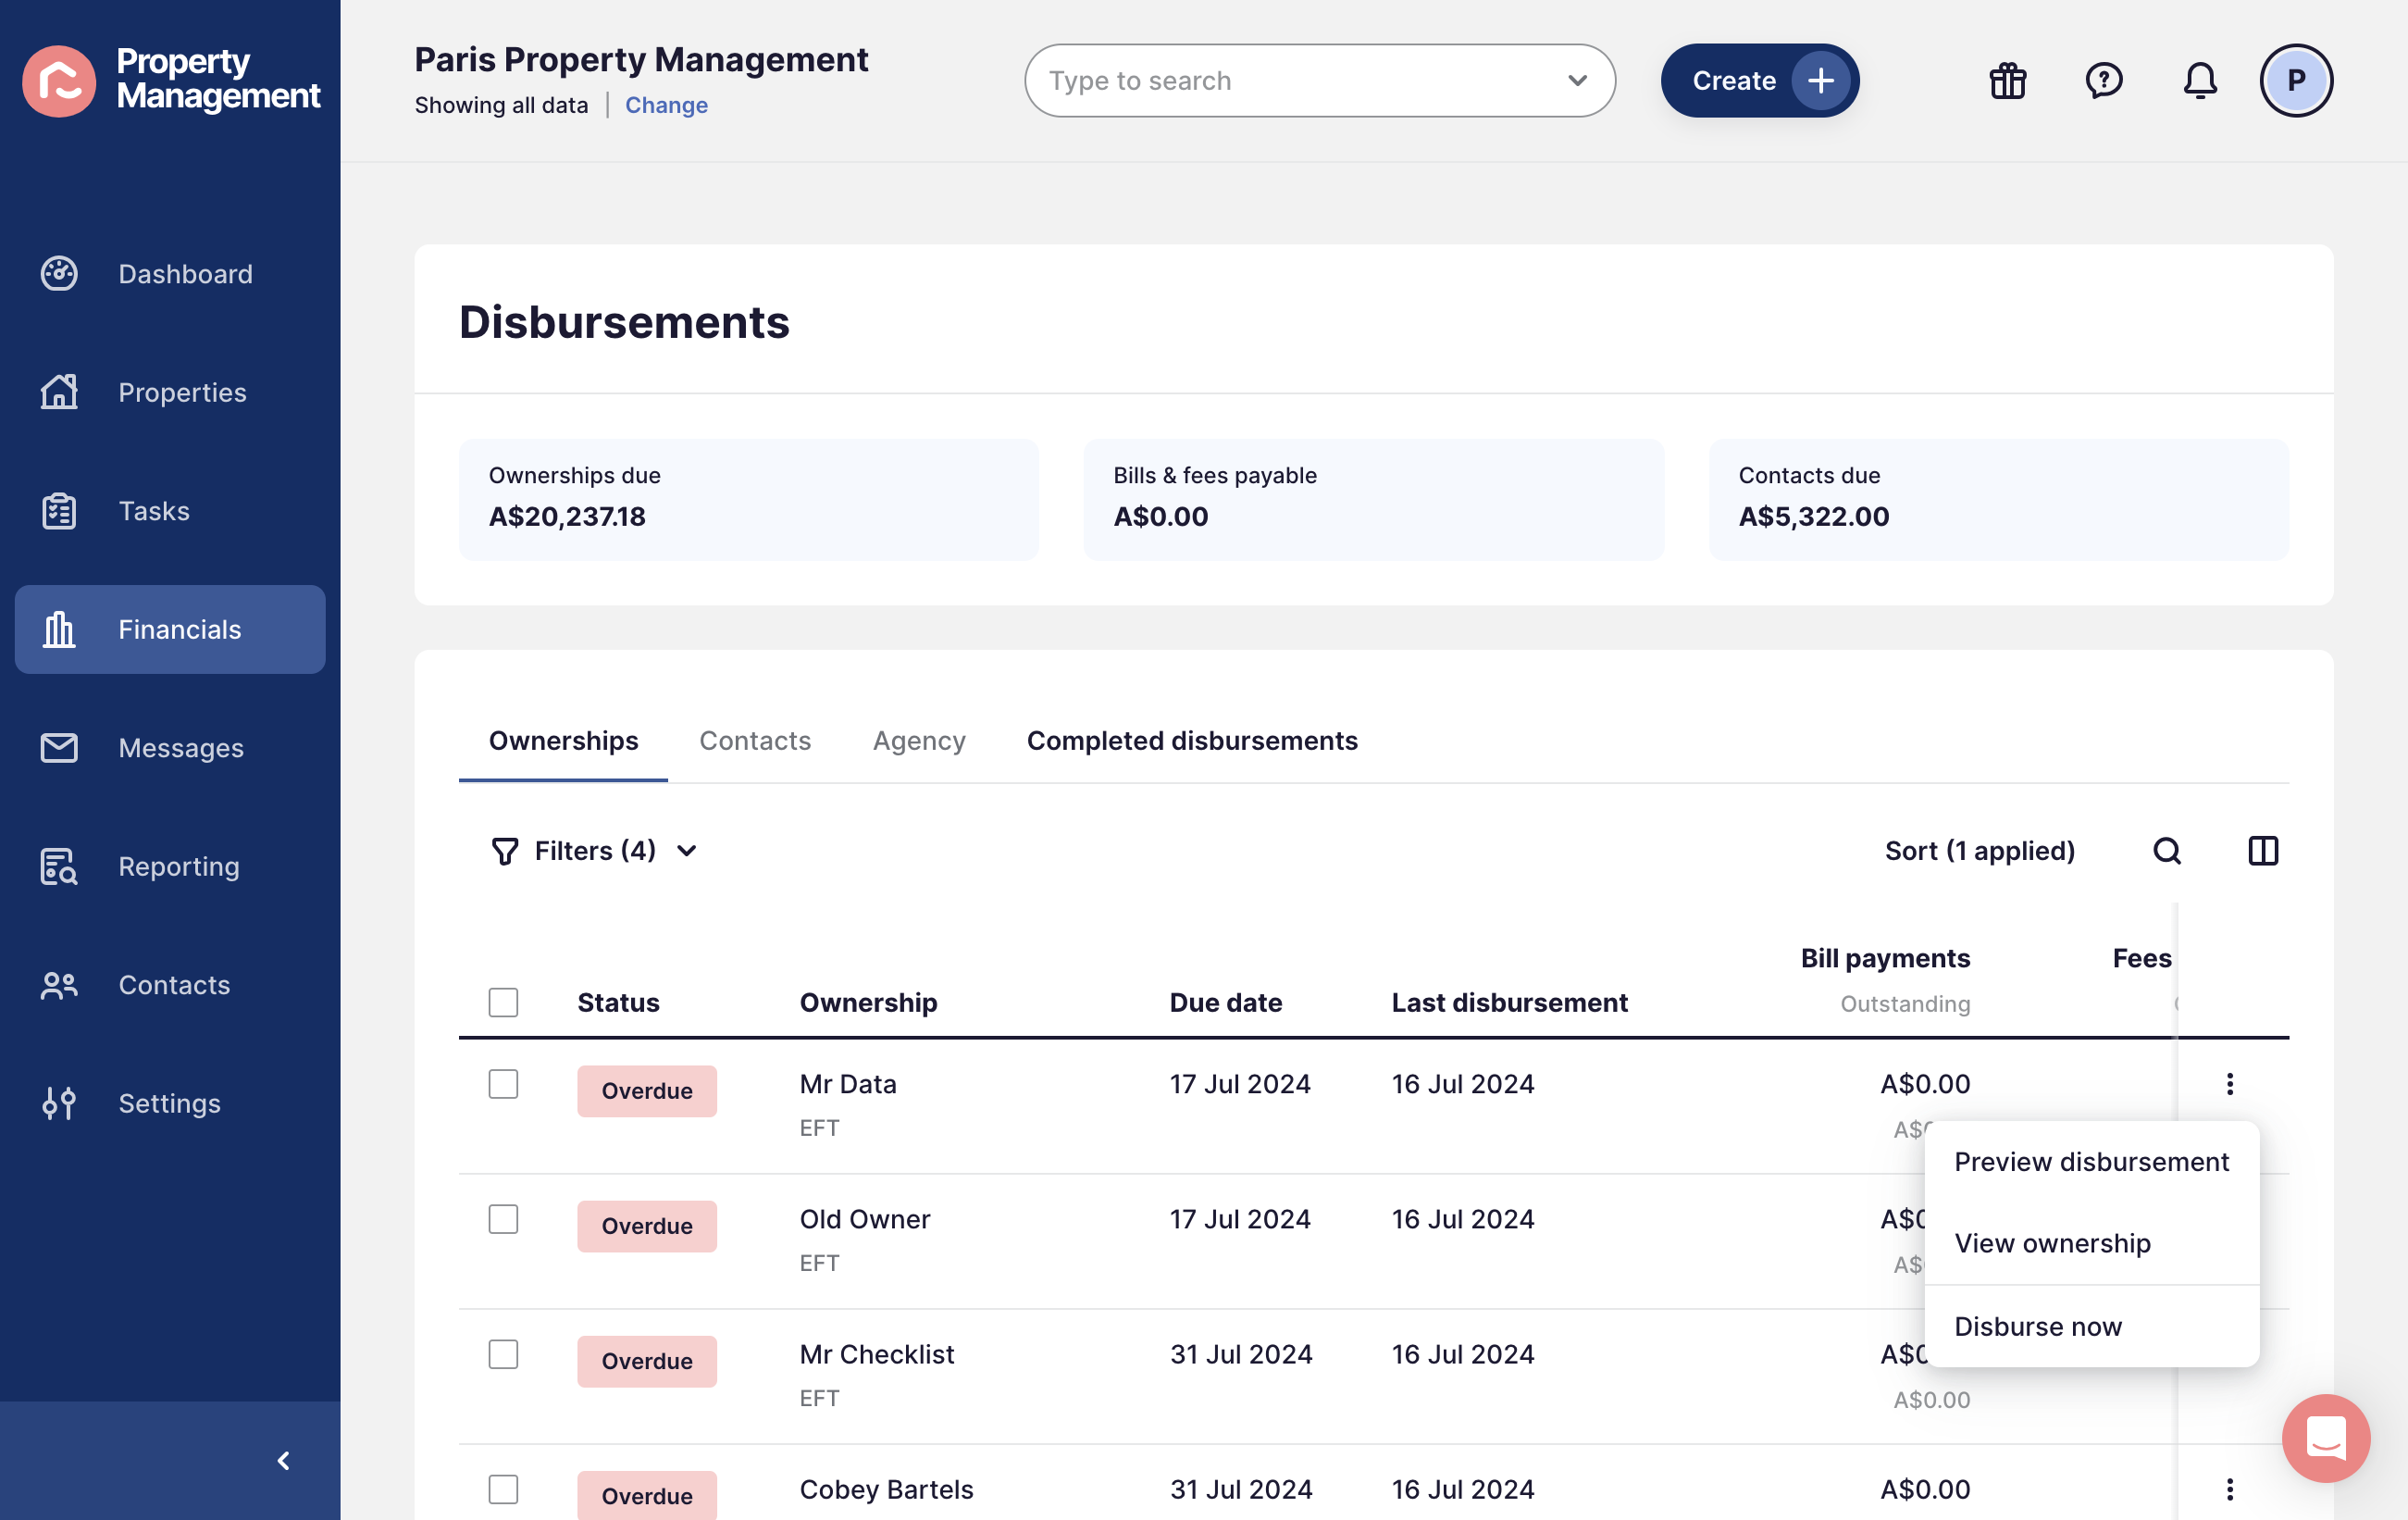Screen dimensions: 2408x1520
Task: Open the chat support bubble
Action: [2326, 1438]
